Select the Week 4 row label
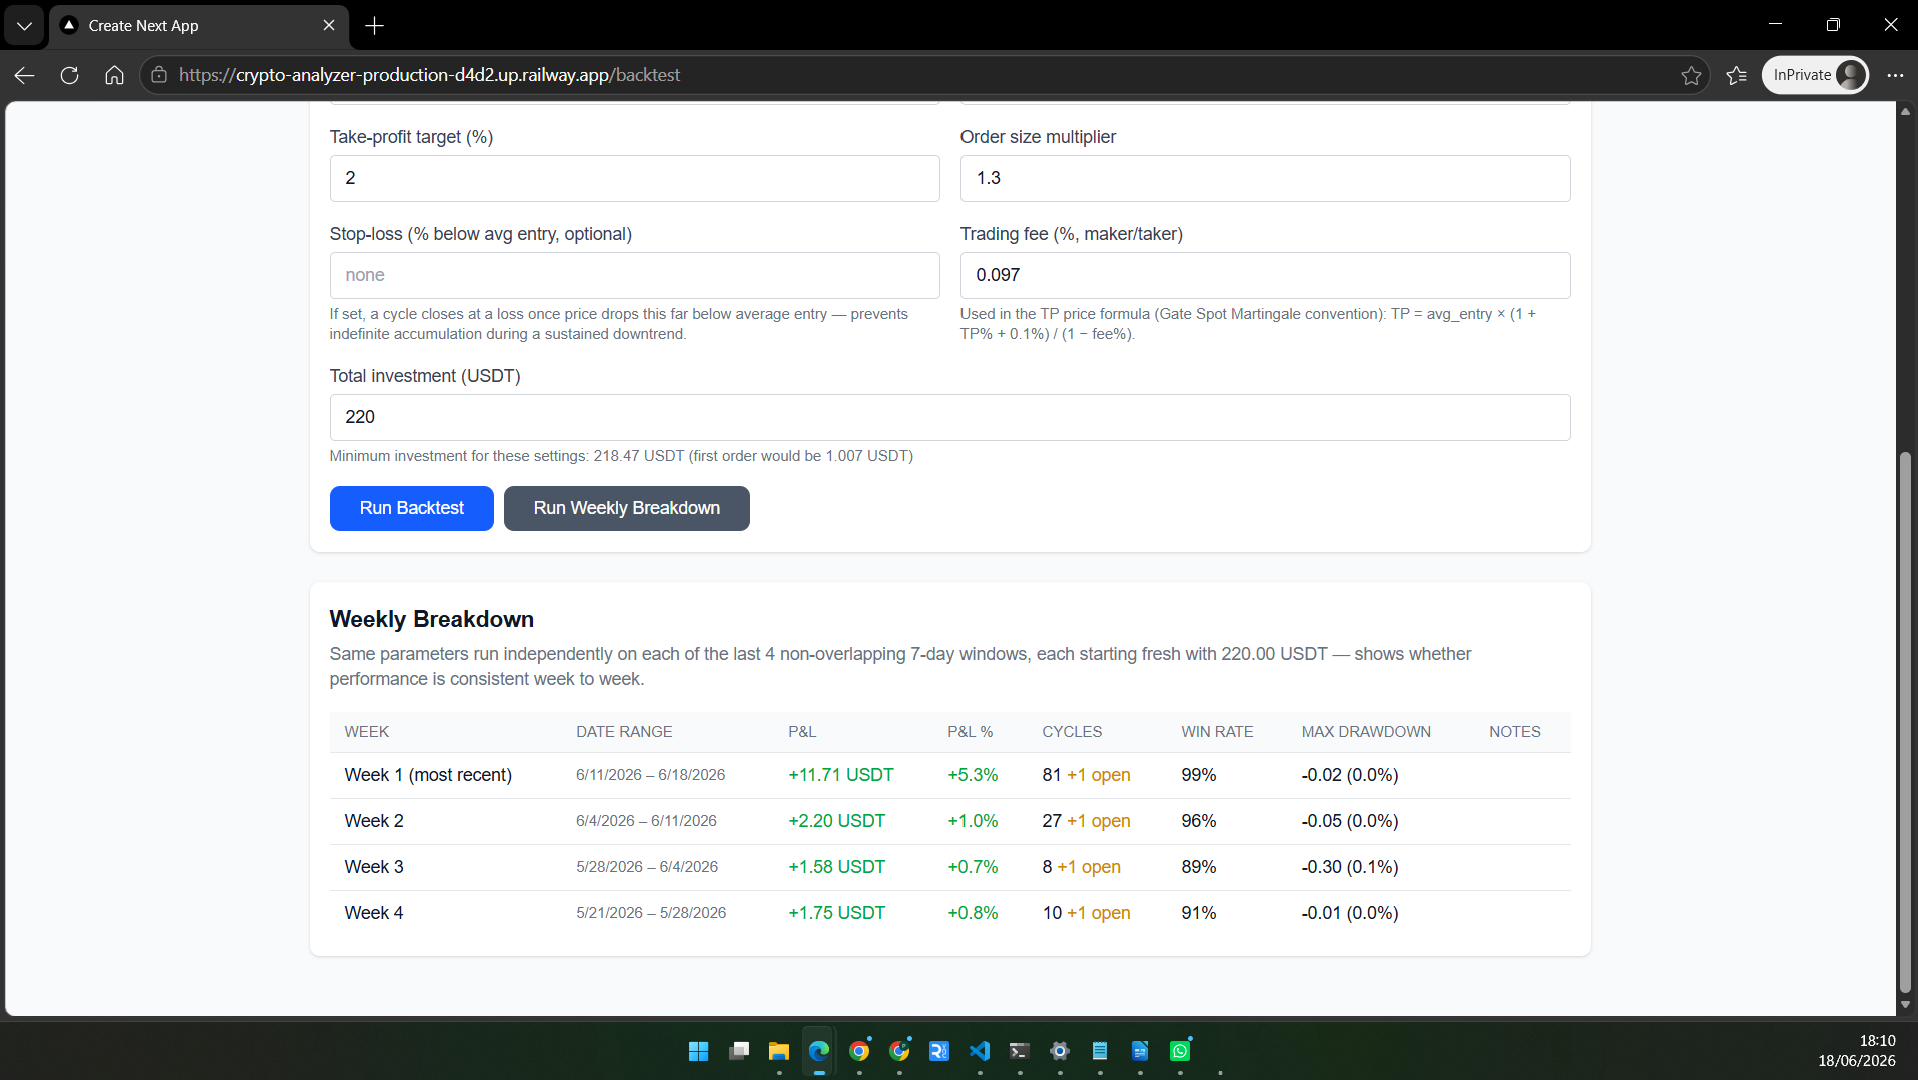 [374, 913]
